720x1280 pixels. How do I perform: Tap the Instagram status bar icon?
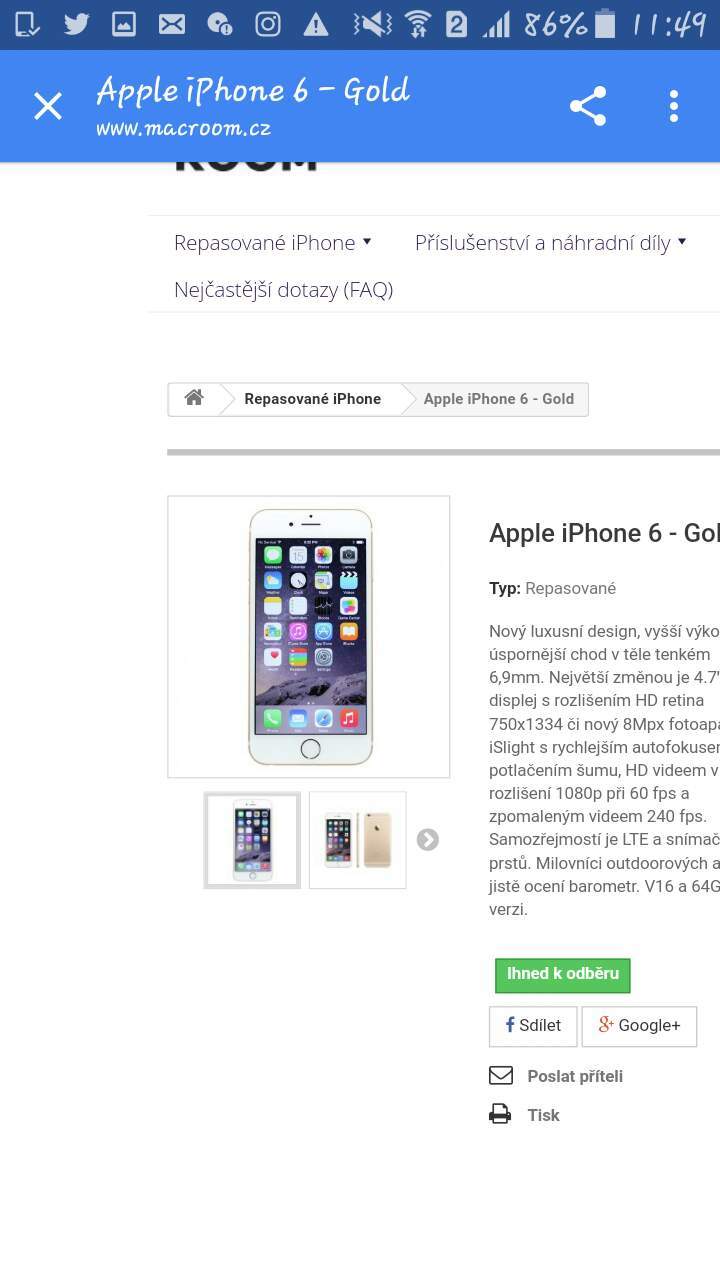(268, 24)
